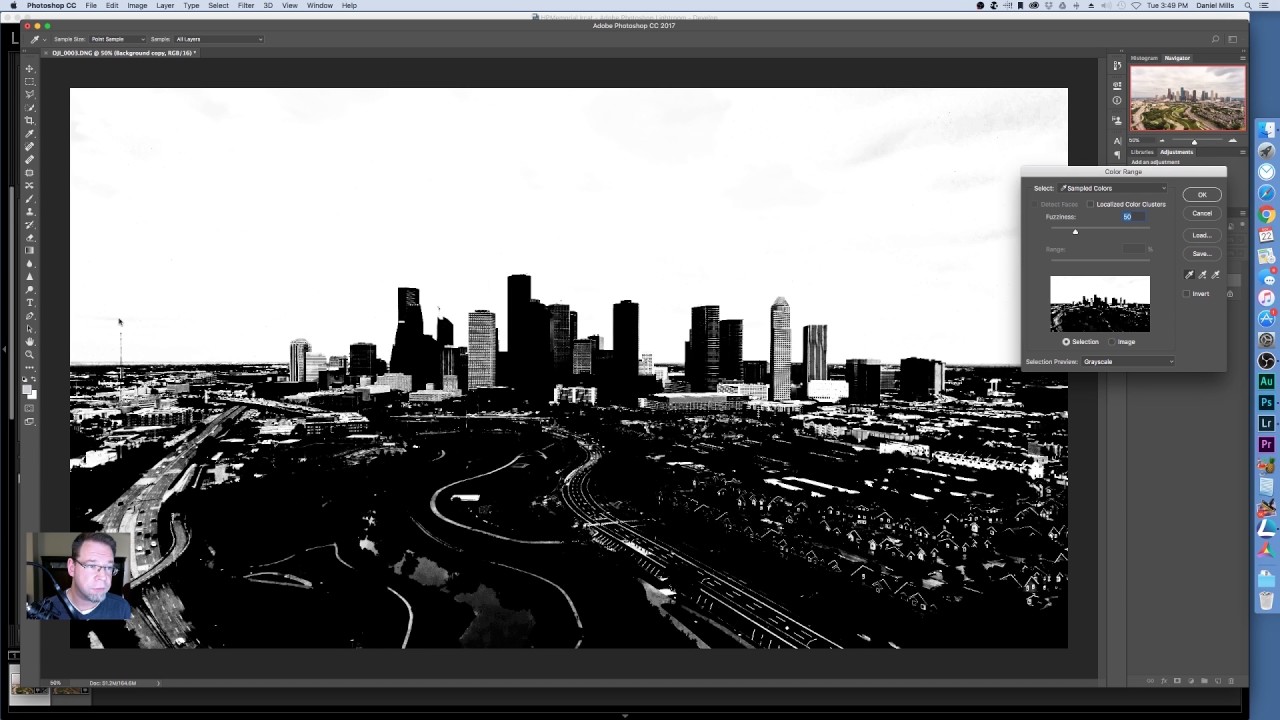Open Lightroom from the Dock
This screenshot has width=1280, height=720.
pos(1266,424)
